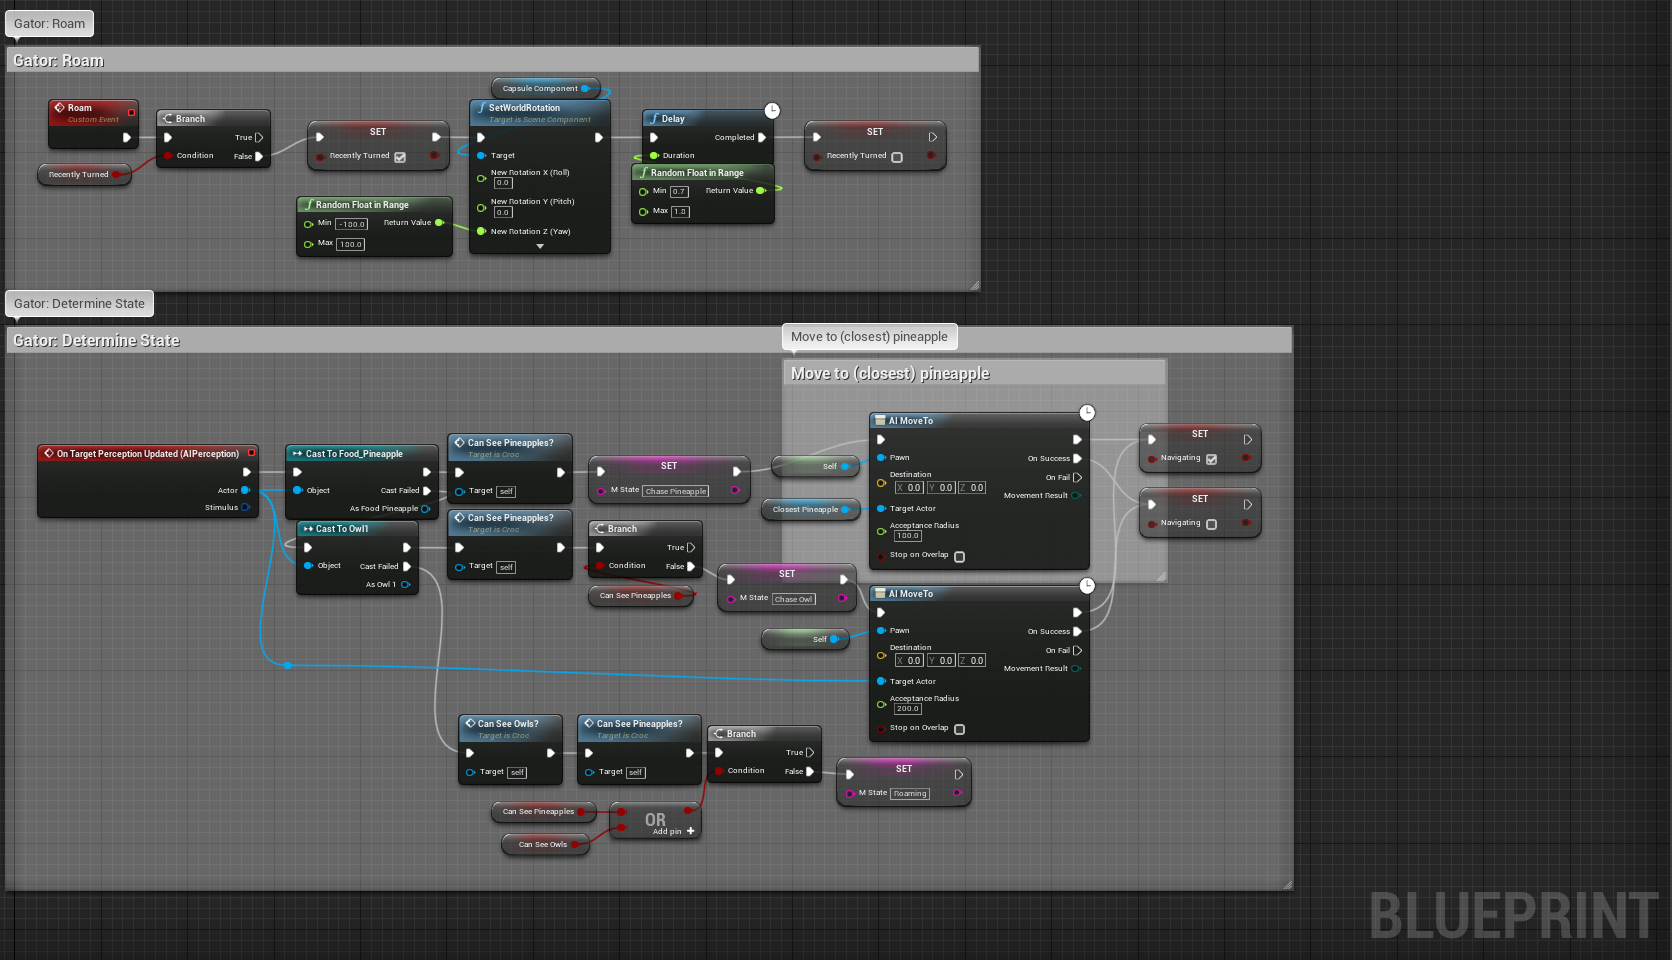Click the resize handle of the Gator: Determine State comment
Image resolution: width=1672 pixels, height=960 pixels.
(x=1287, y=884)
